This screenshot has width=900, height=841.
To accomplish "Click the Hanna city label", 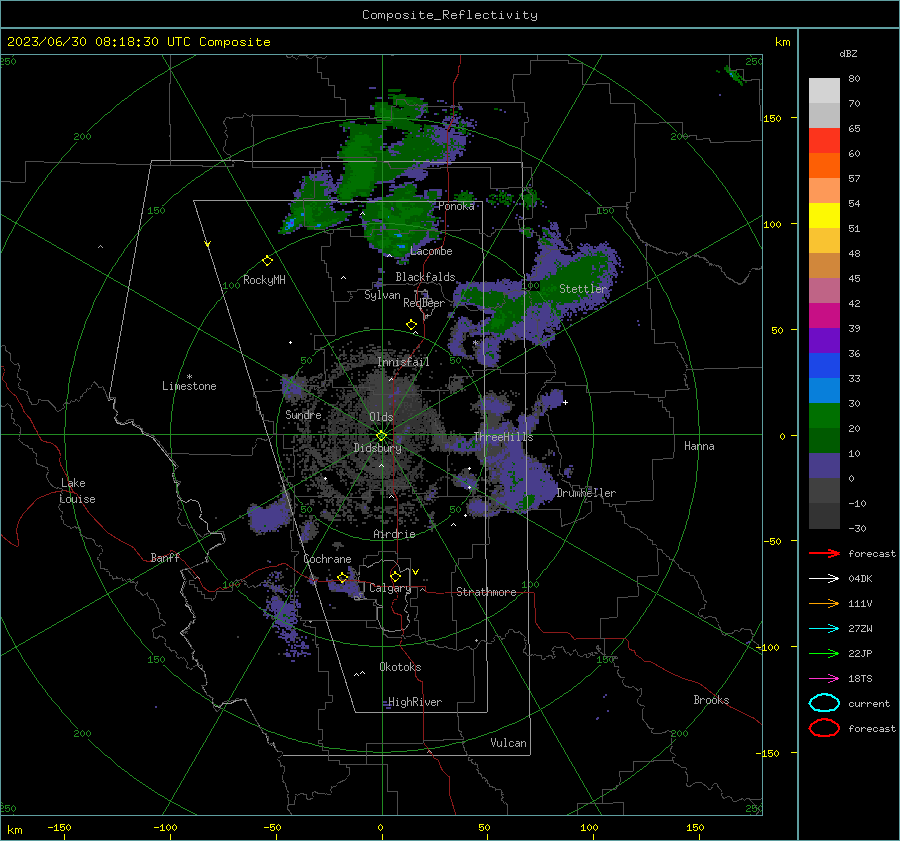I will coord(699,446).
